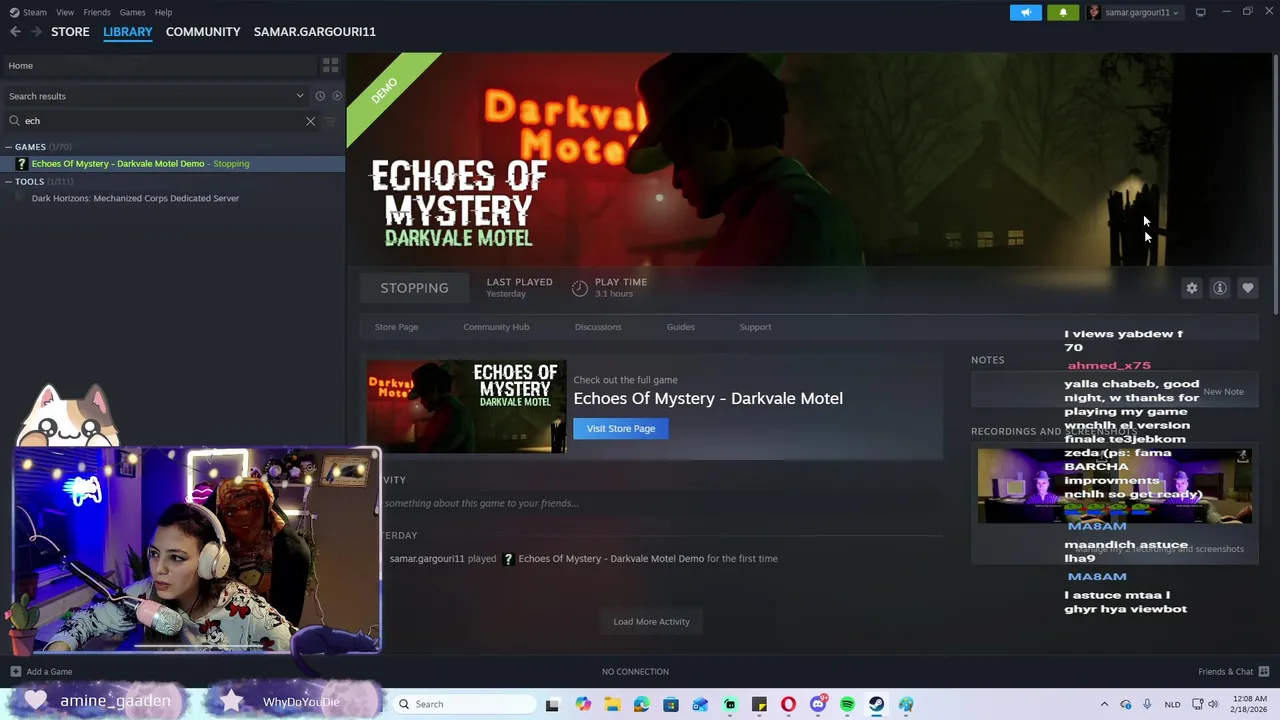Open game settings gear icon
Viewport: 1280px width, 720px height.
coord(1191,288)
